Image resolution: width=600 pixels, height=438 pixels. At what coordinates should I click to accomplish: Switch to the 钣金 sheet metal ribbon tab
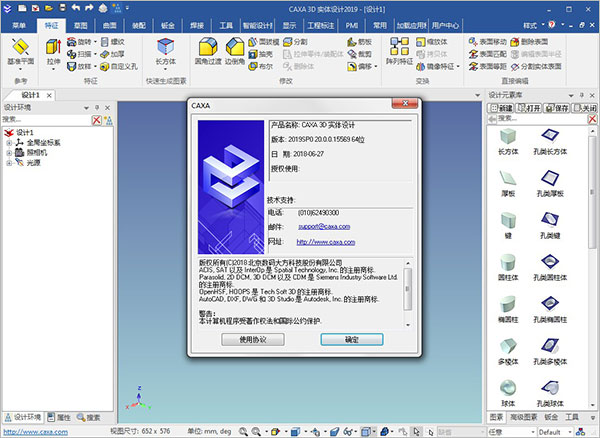pyautogui.click(x=168, y=26)
